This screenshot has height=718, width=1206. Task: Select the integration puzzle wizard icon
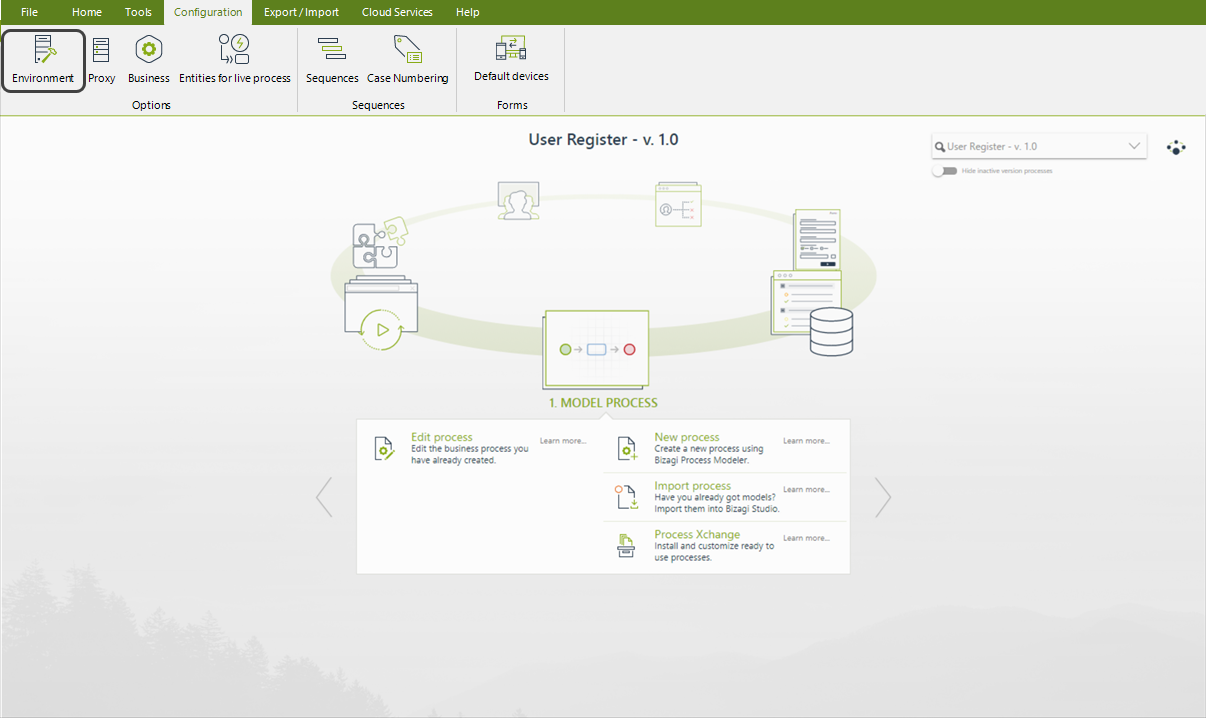380,243
